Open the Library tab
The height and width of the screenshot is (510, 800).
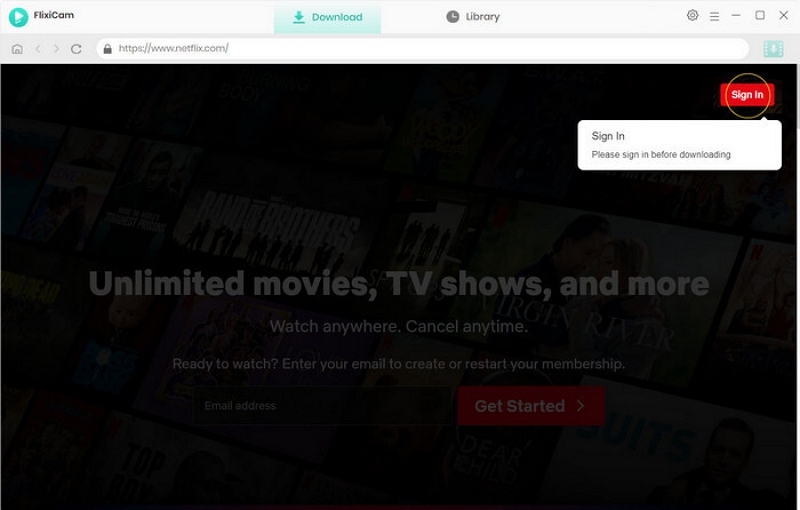[473, 17]
